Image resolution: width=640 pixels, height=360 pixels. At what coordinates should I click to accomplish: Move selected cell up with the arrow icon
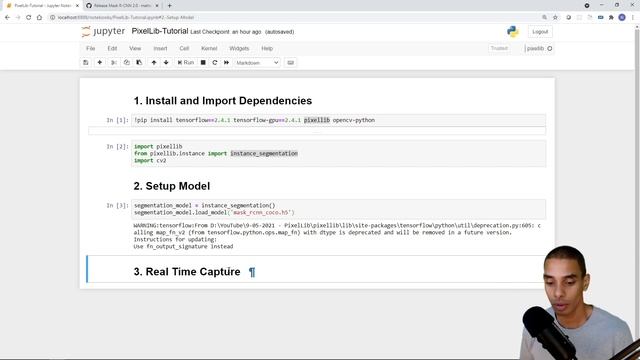(154, 62)
